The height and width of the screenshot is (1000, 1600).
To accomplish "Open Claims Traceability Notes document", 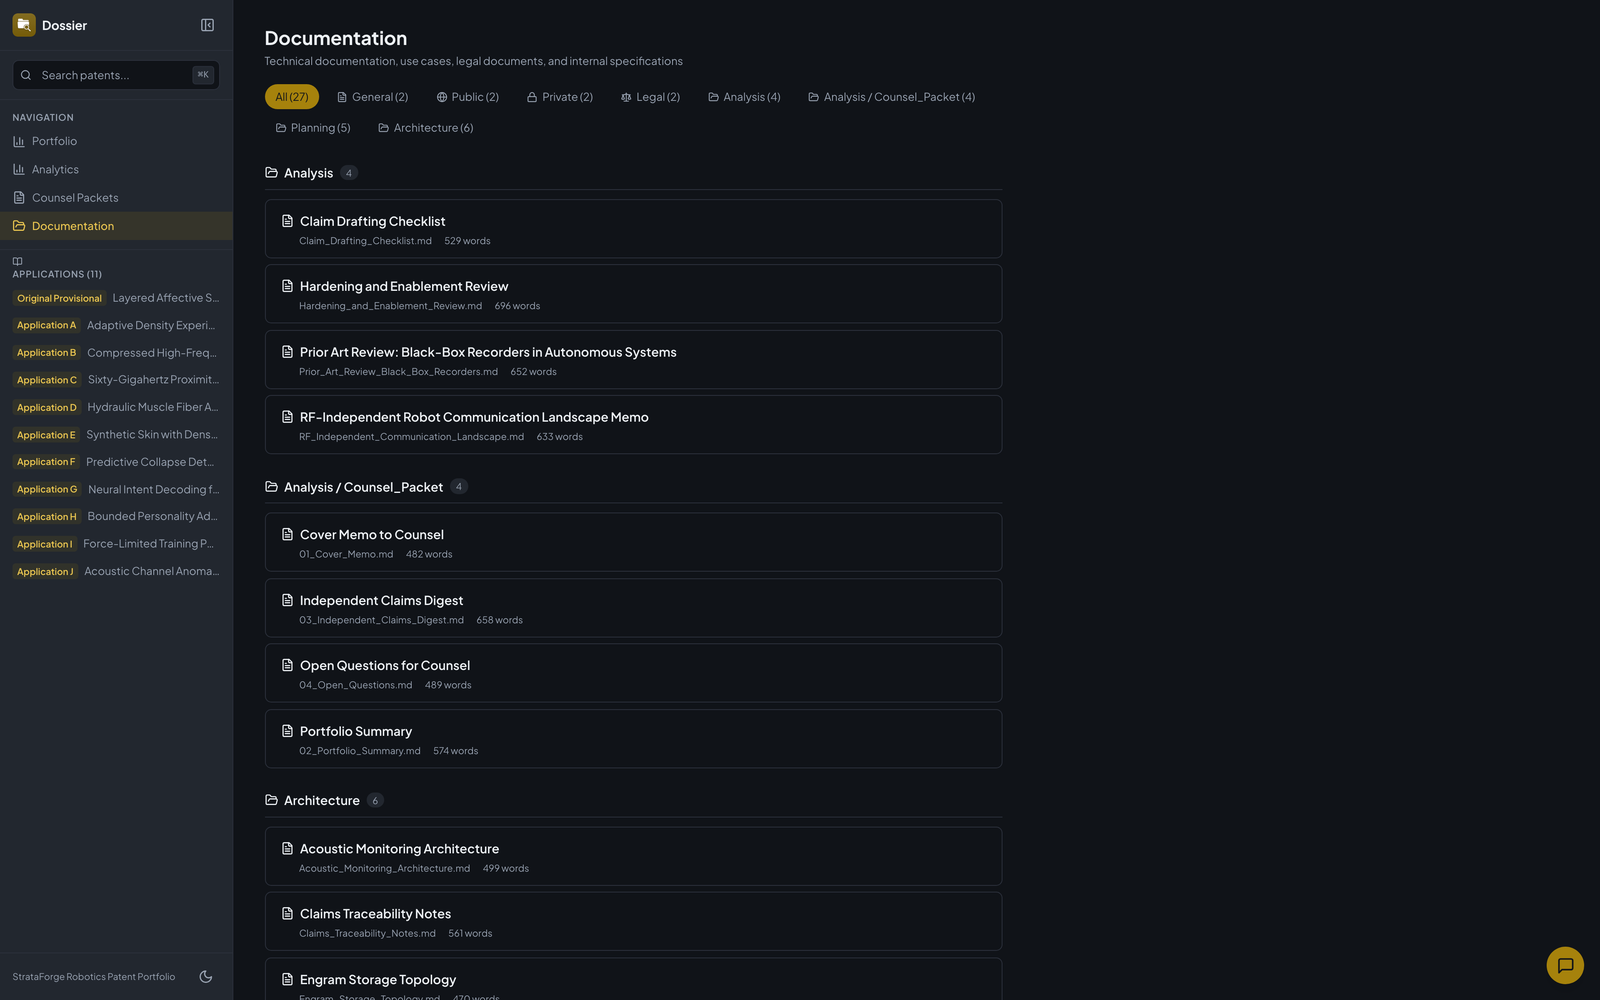I will click(x=633, y=921).
